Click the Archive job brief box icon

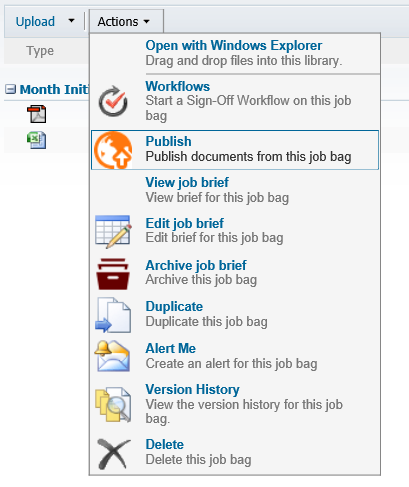point(113,274)
